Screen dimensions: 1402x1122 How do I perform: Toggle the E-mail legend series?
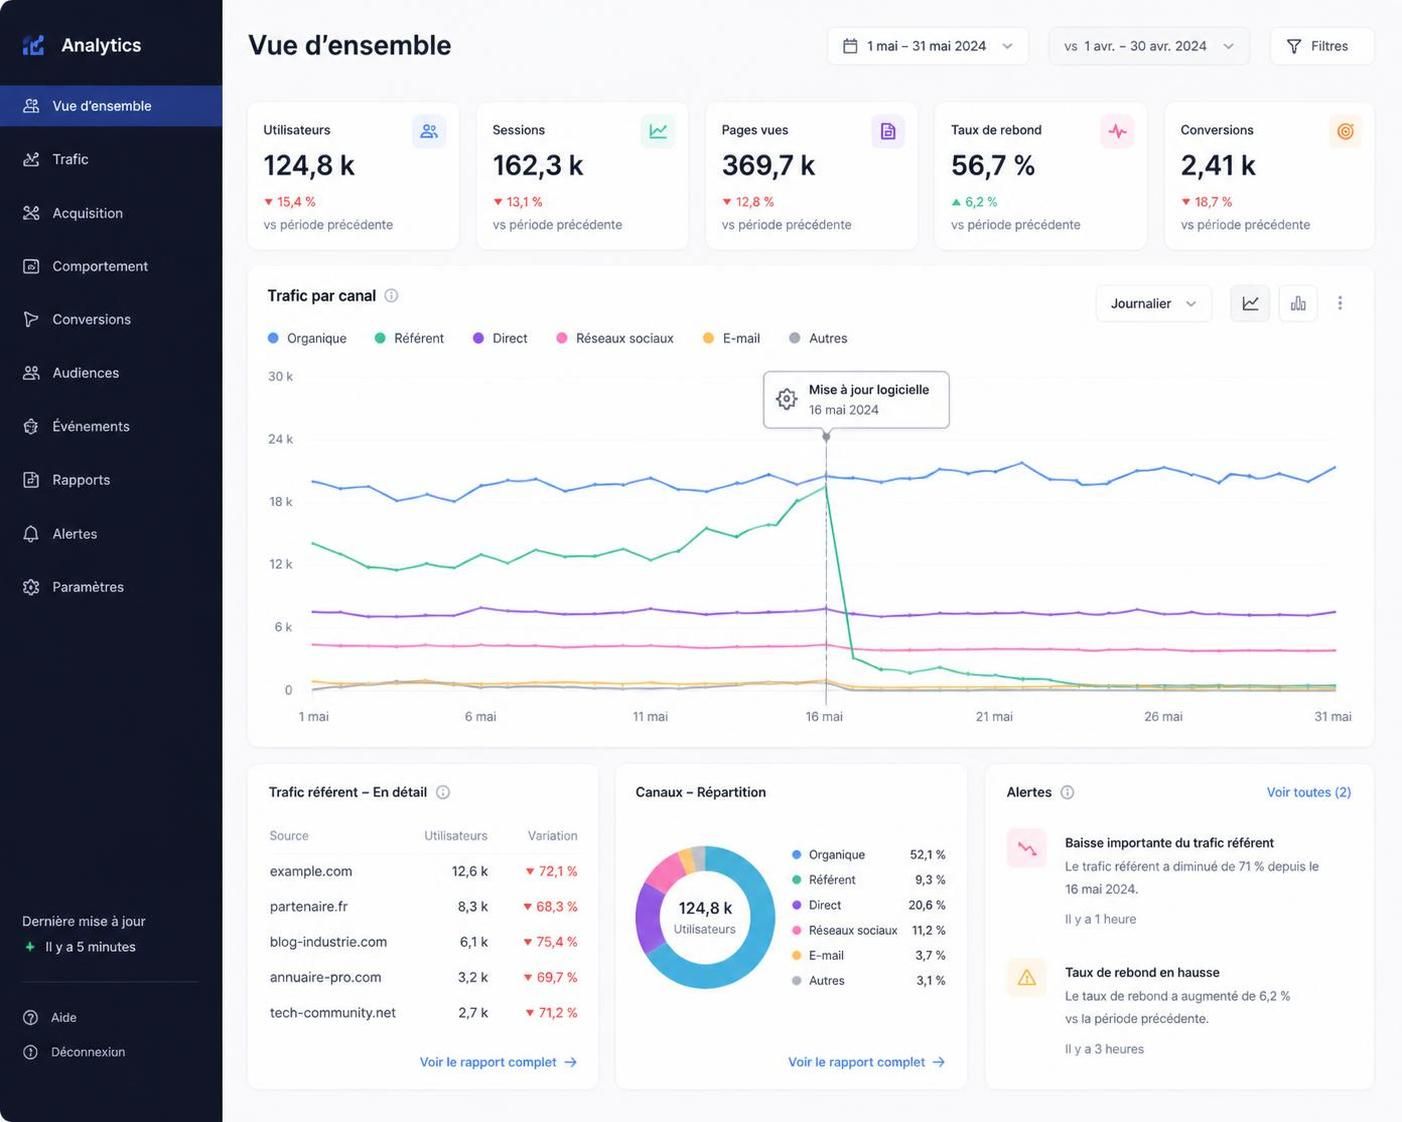(732, 338)
